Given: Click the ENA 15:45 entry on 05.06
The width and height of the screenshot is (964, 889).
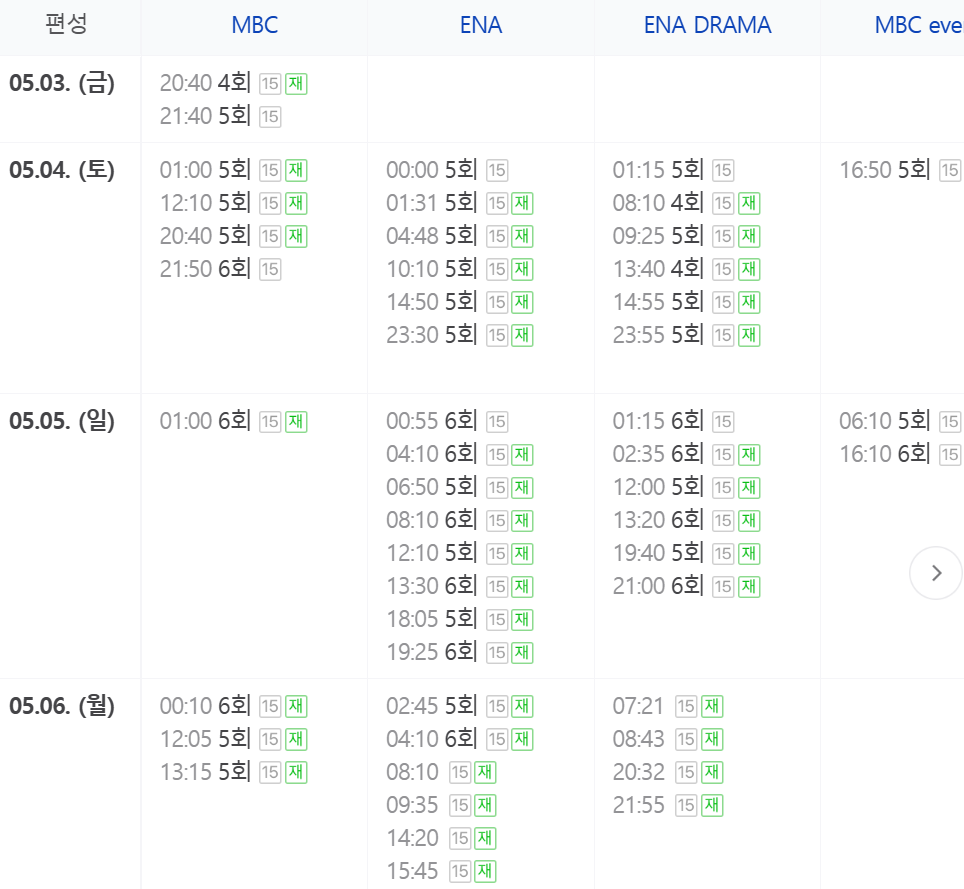Looking at the screenshot, I should pyautogui.click(x=441, y=871).
